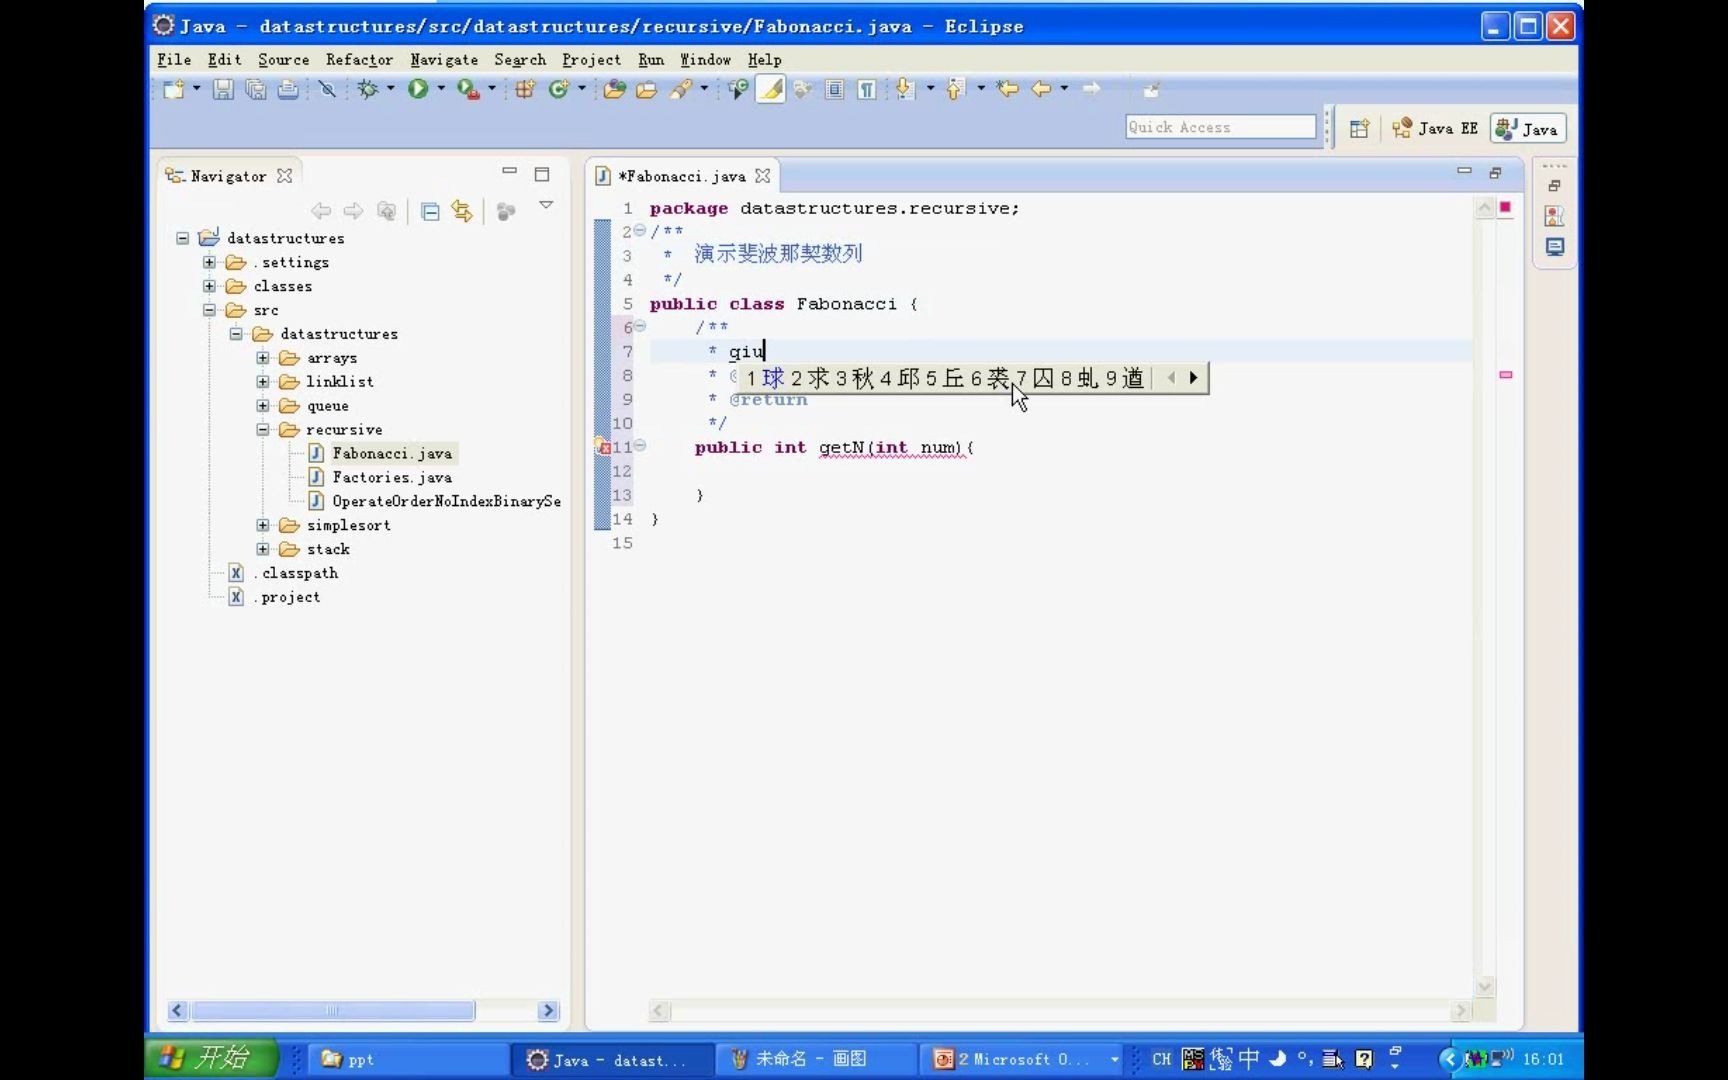Expand the arrays folder

pos(263,358)
